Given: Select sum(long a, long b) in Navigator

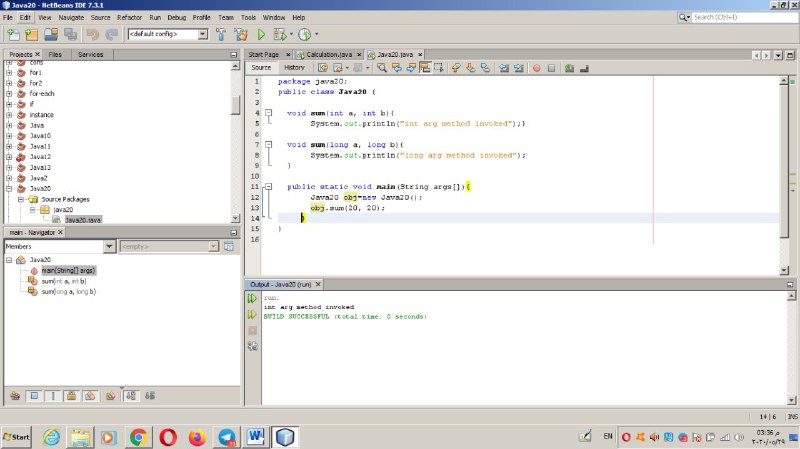Looking at the screenshot, I should [x=68, y=292].
